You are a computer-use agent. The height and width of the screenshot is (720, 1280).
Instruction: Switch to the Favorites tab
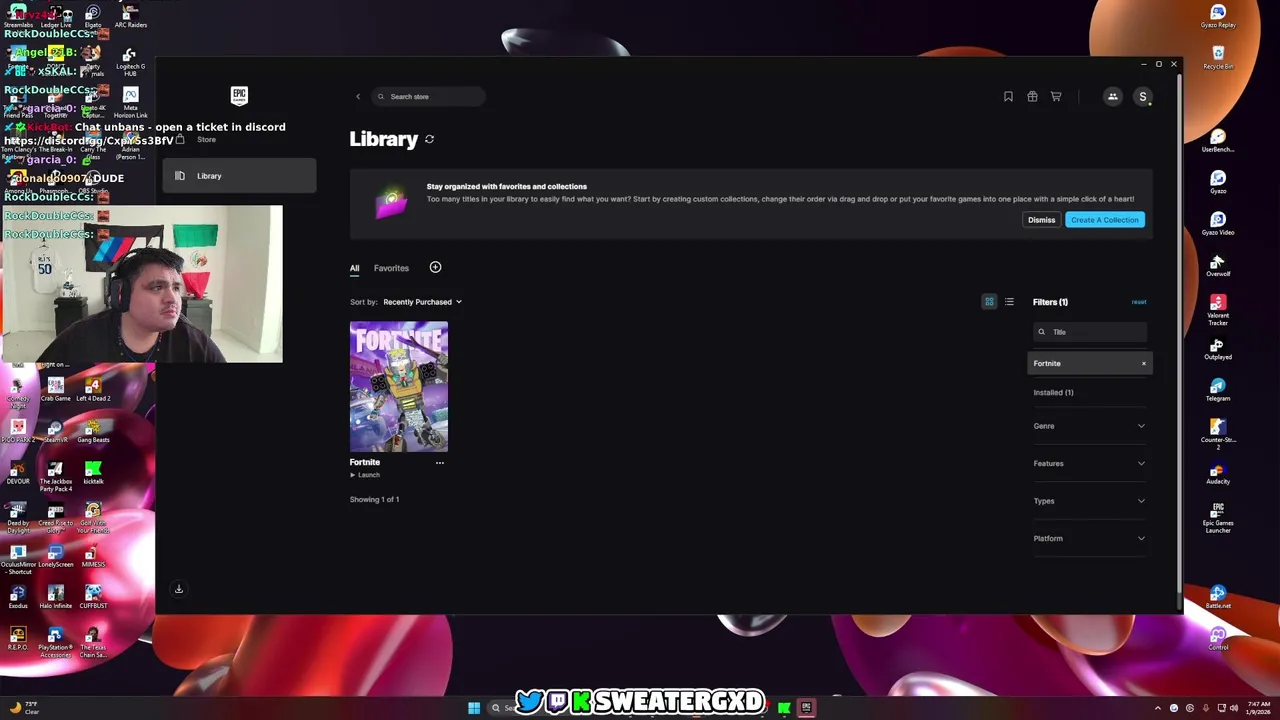point(391,268)
